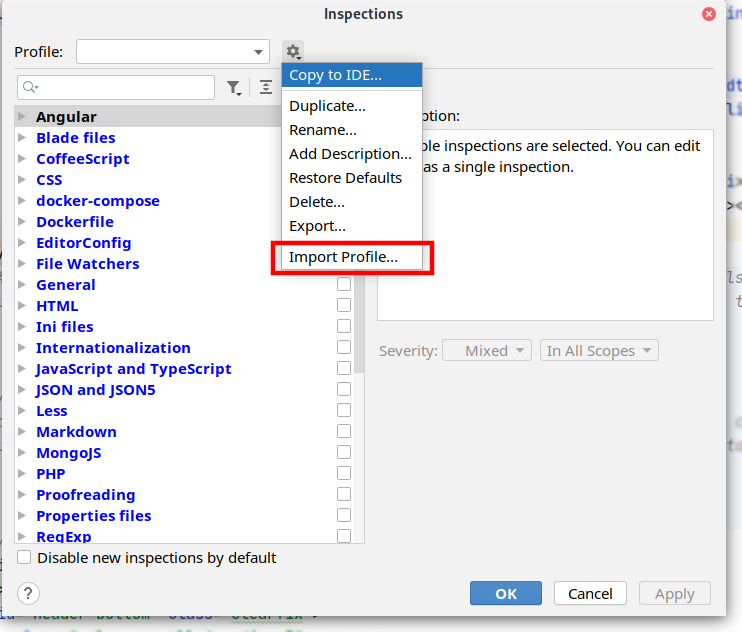Expand the JavaScript and TypeScript group
Image resolution: width=742 pixels, height=632 pixels.
point(23,369)
